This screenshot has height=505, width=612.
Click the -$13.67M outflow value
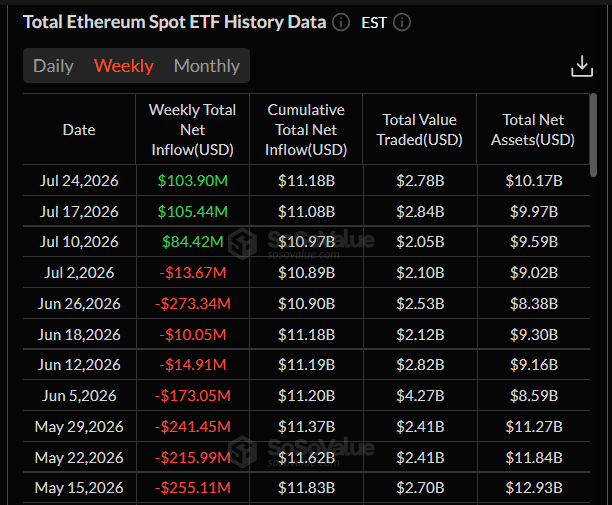[x=192, y=272]
